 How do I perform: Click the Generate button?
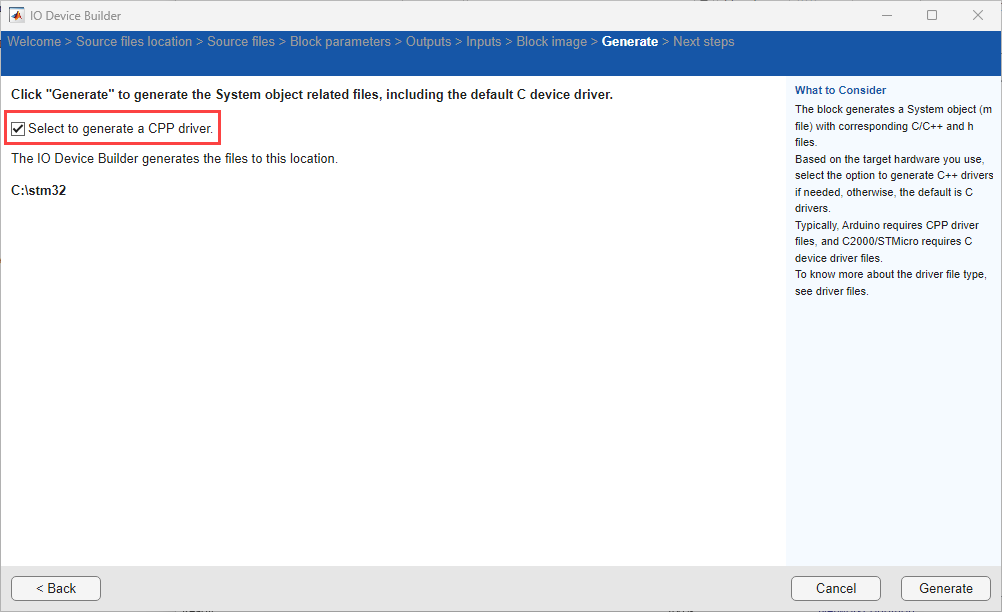point(945,588)
